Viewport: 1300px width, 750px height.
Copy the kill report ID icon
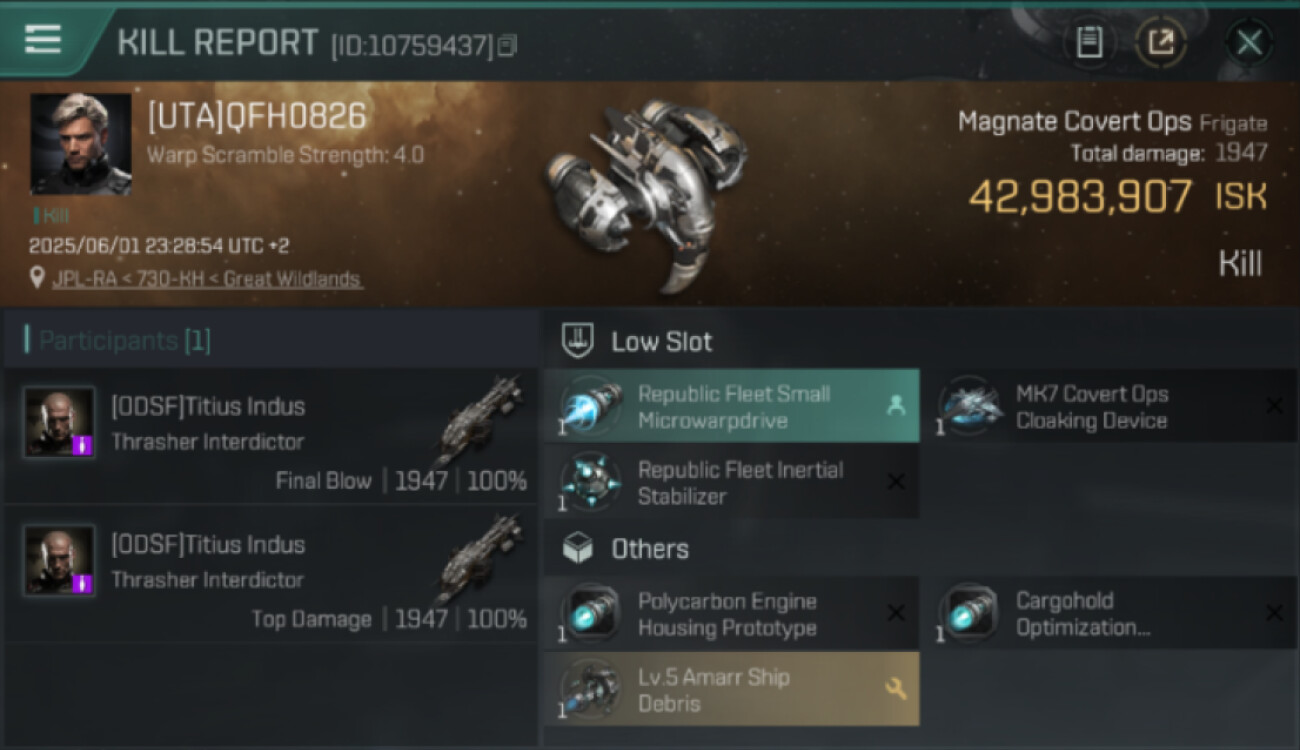pos(508,46)
